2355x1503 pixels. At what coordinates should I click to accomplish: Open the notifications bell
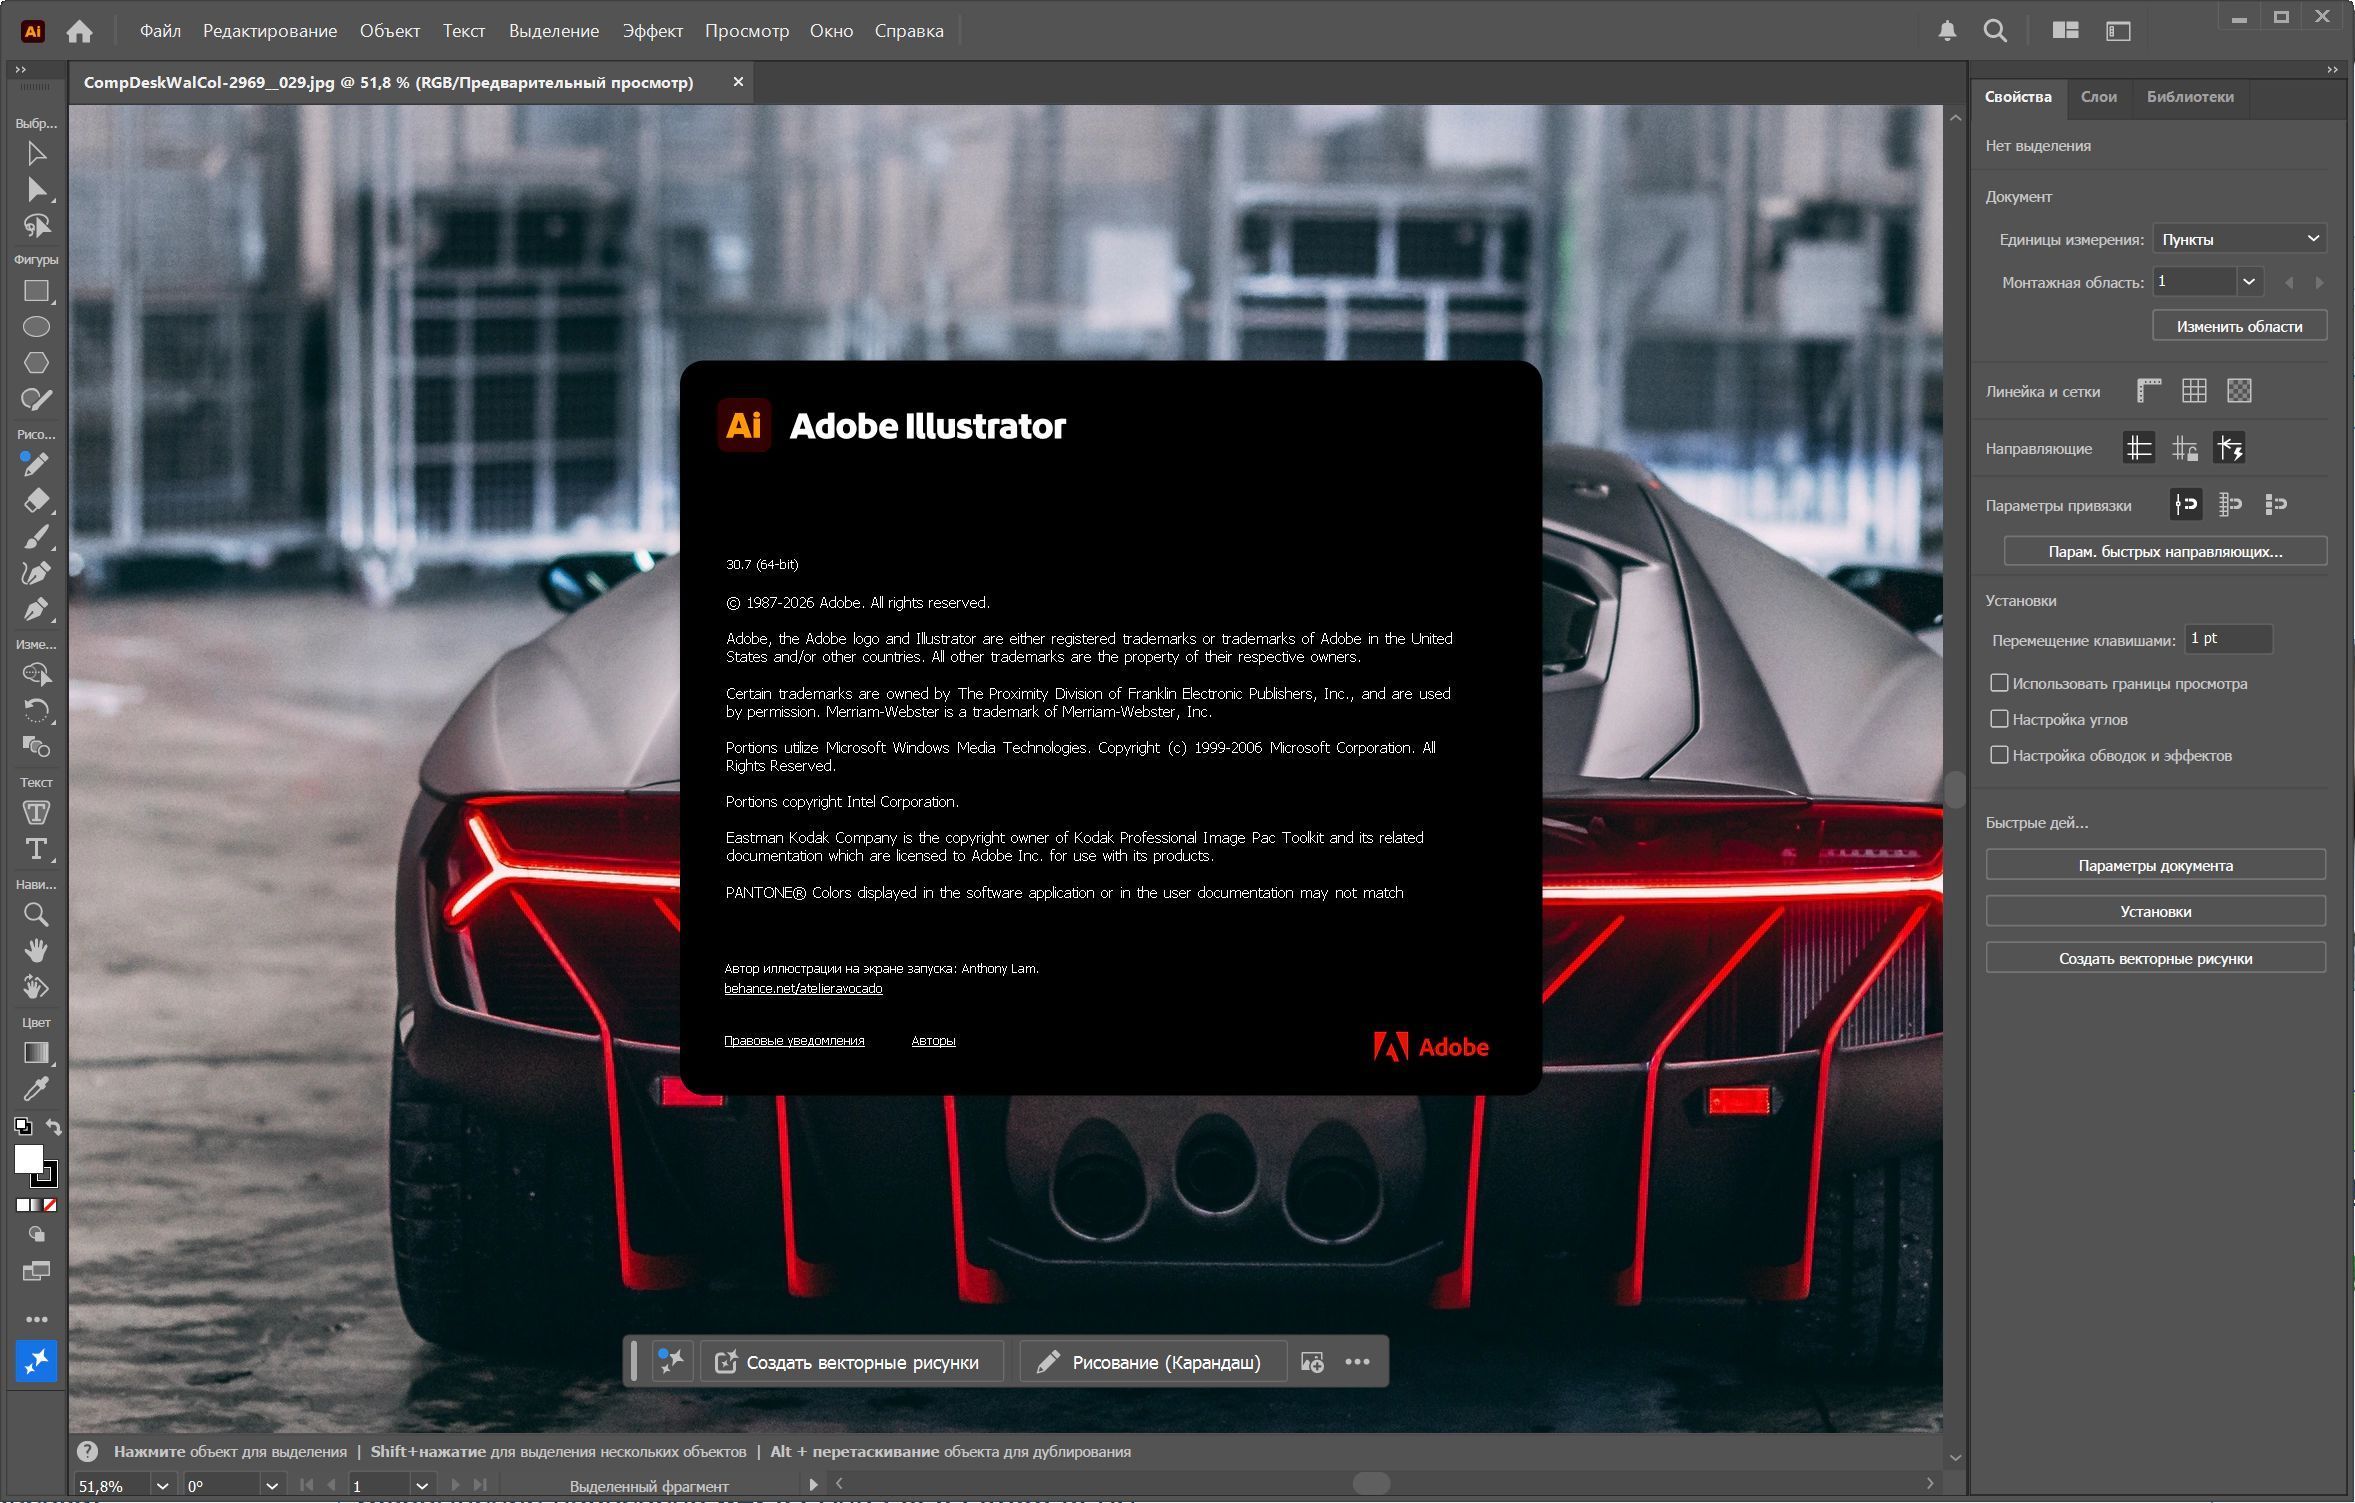point(1946,31)
